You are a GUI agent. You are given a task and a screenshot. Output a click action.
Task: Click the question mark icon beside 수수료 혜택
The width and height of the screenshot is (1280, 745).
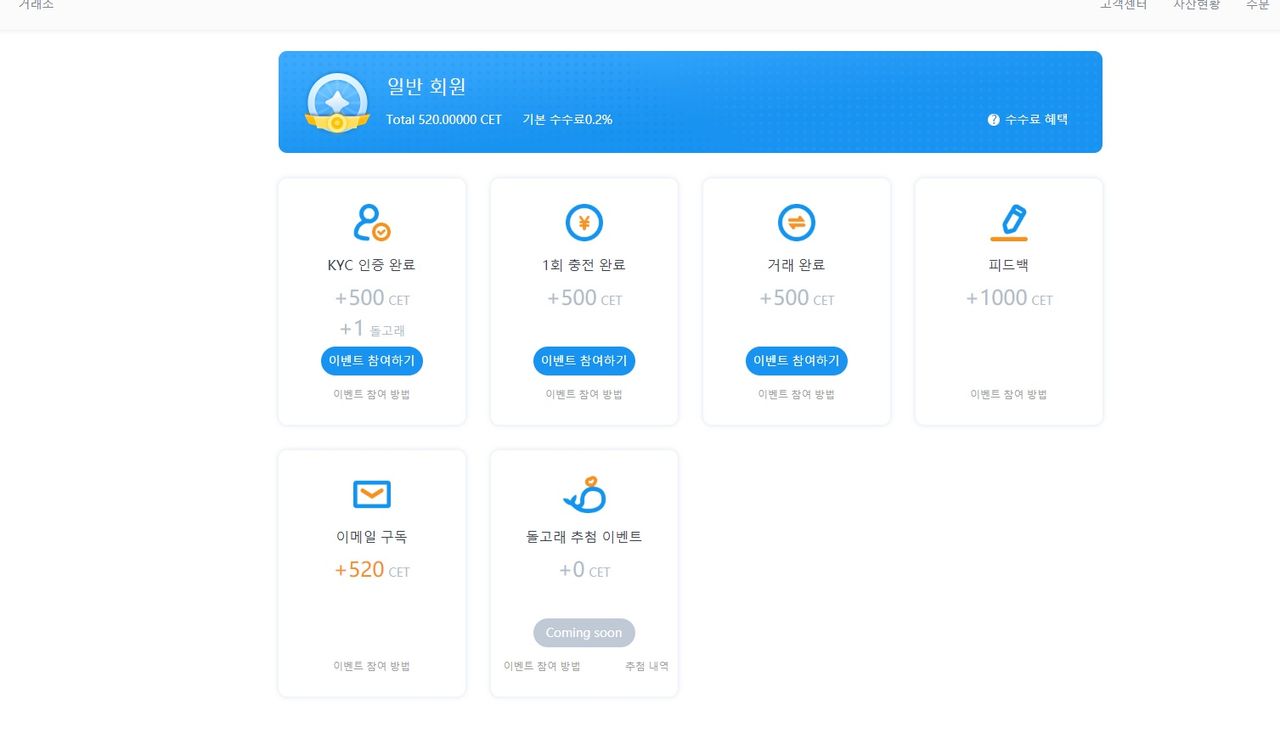pyautogui.click(x=994, y=120)
